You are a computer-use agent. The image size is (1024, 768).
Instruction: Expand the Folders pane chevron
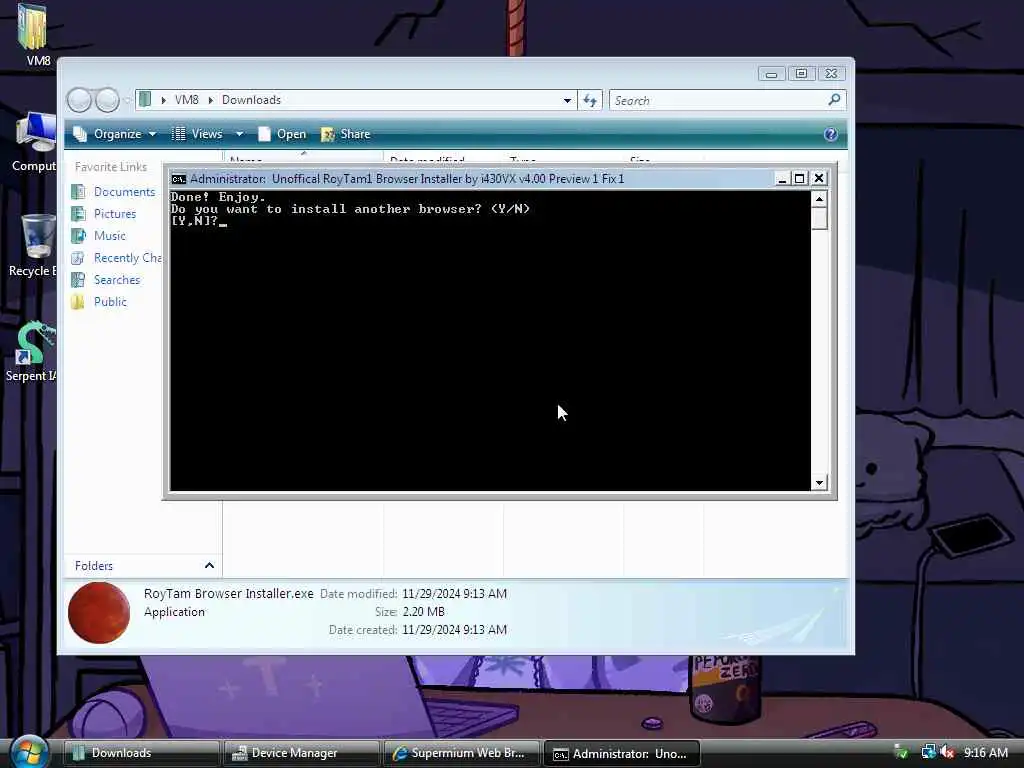209,566
